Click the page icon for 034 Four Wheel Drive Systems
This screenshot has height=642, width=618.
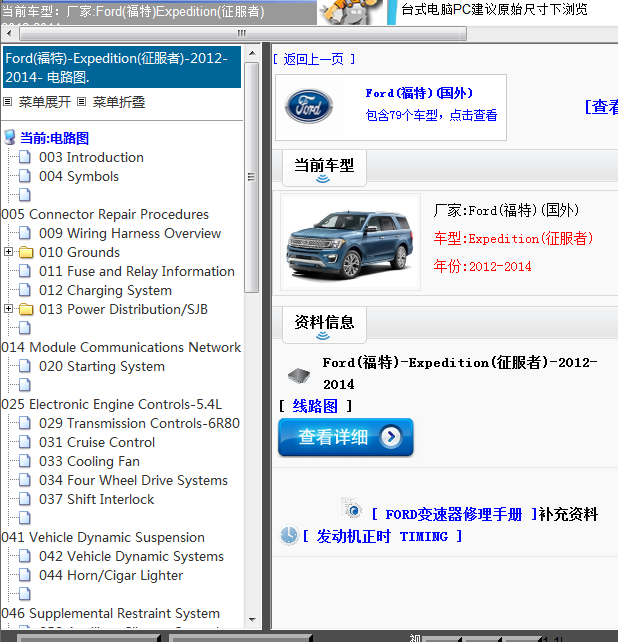click(25, 479)
